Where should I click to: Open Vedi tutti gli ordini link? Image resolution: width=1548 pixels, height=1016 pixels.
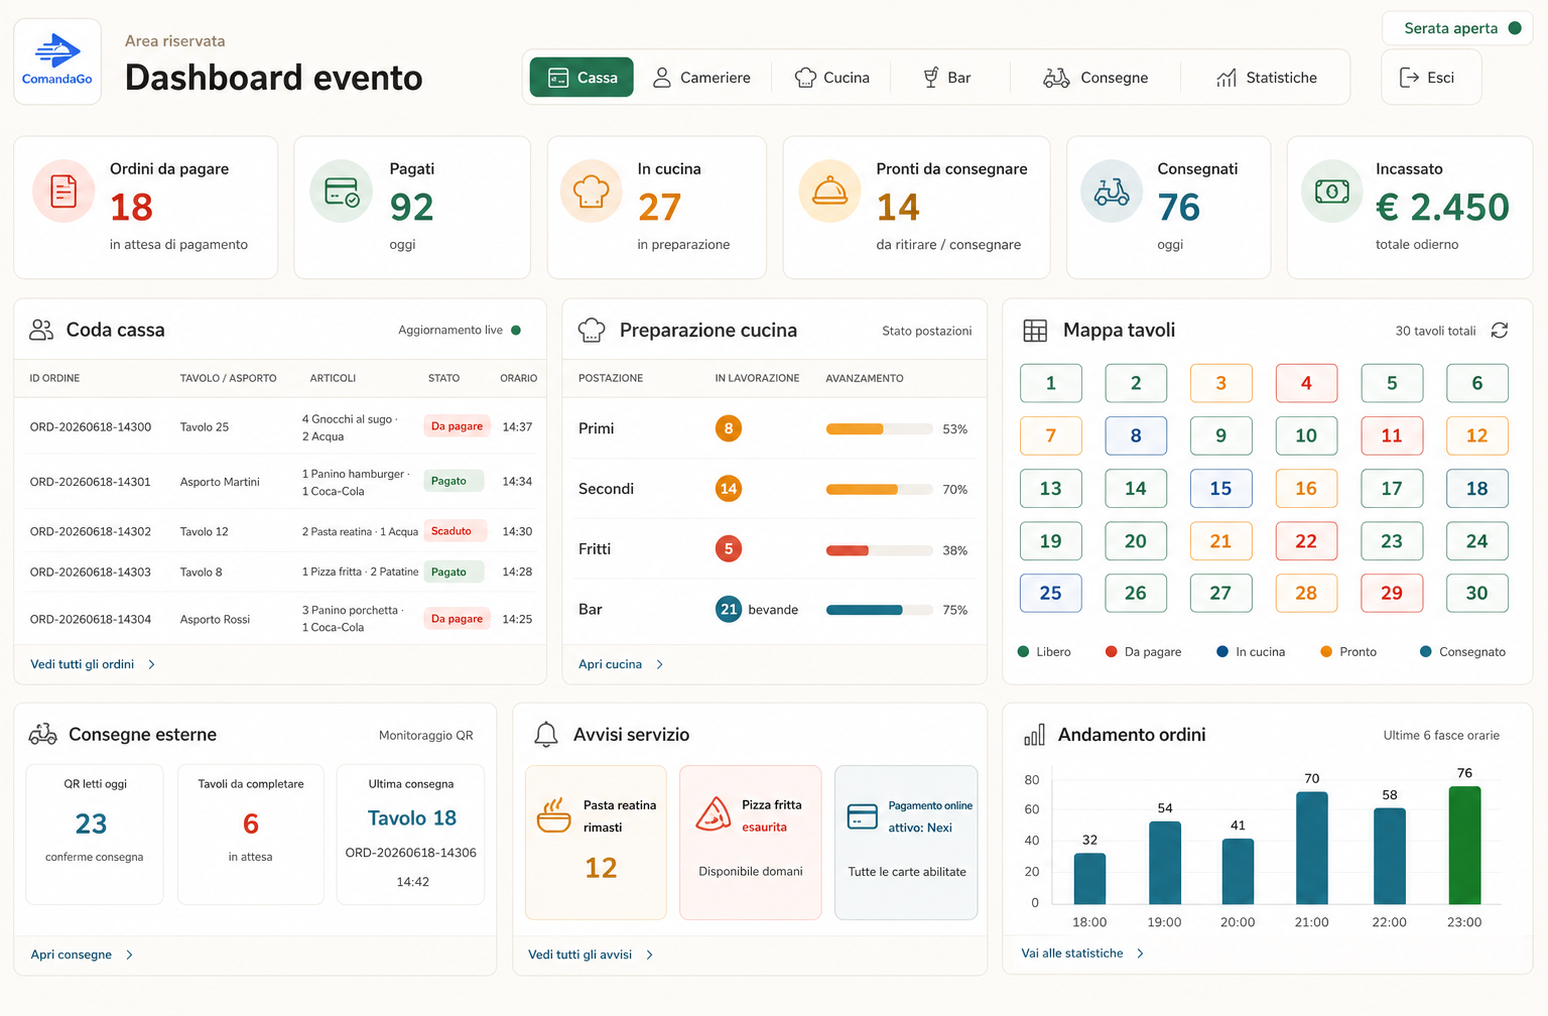92,664
